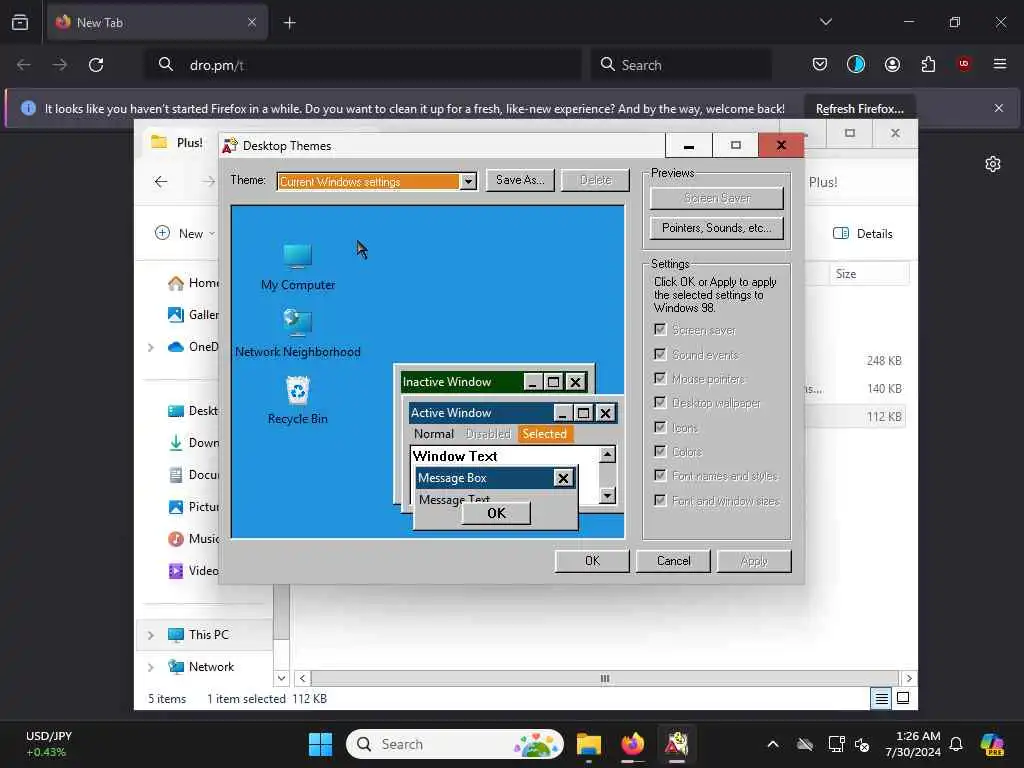The width and height of the screenshot is (1024, 768).
Task: Open new tab page settings gear
Action: pyautogui.click(x=993, y=164)
